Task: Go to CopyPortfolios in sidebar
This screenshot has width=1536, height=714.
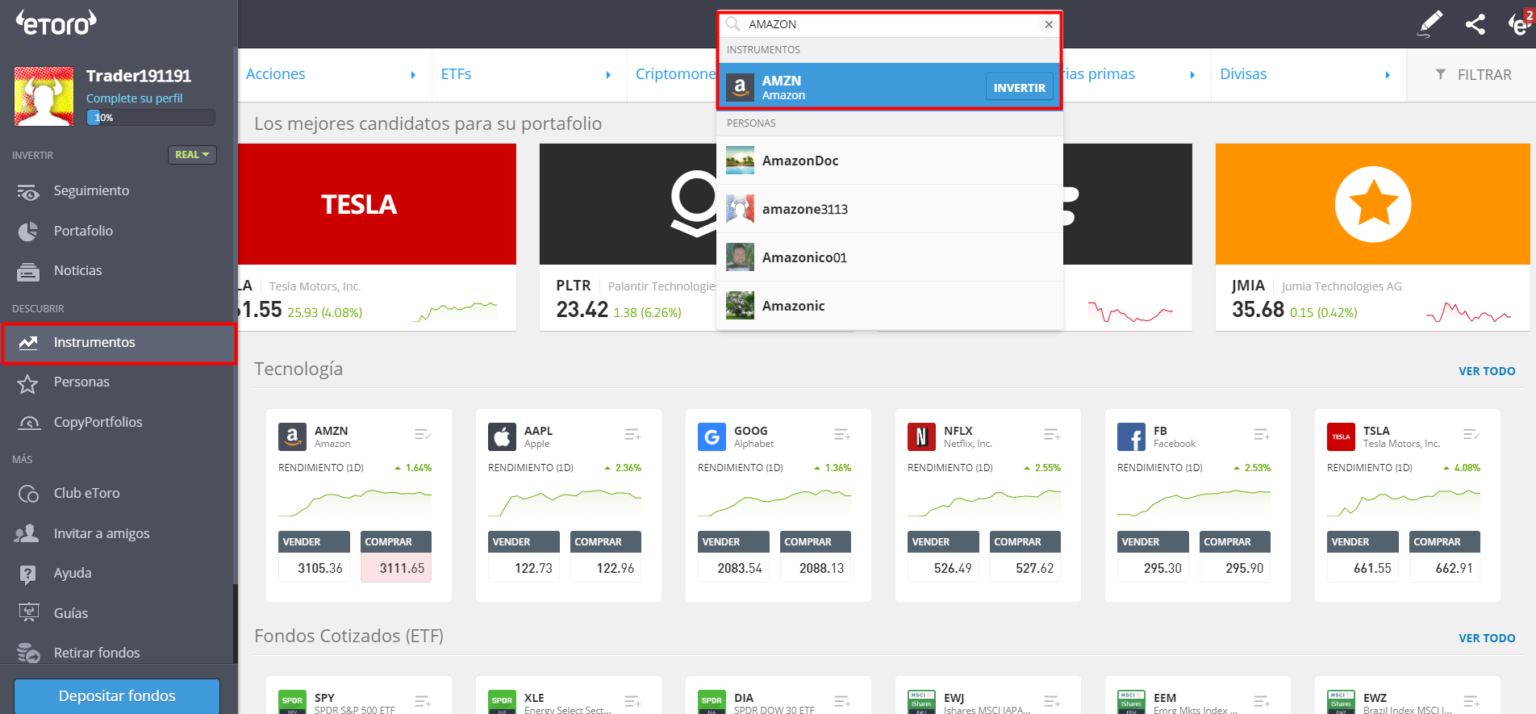Action: [98, 422]
